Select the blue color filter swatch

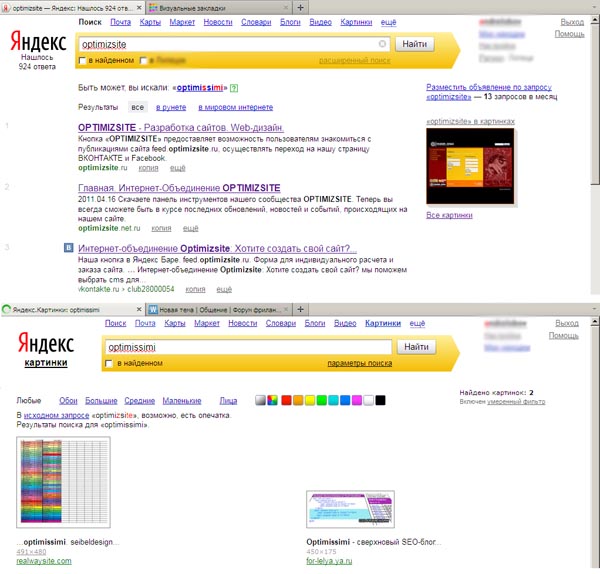coord(345,400)
